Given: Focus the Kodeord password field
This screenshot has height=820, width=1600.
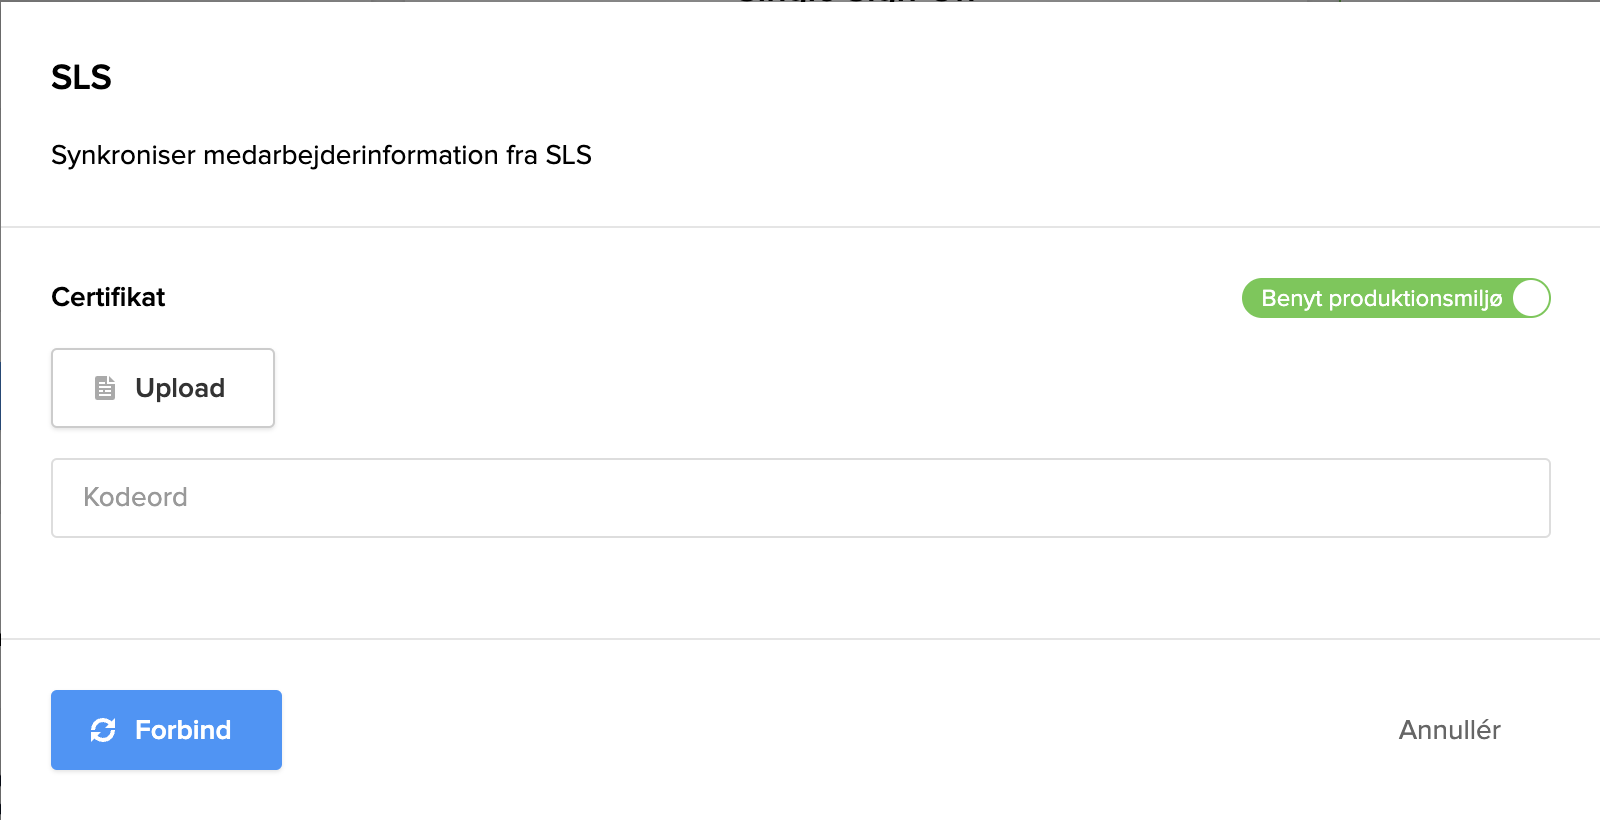Looking at the screenshot, I should pos(800,498).
